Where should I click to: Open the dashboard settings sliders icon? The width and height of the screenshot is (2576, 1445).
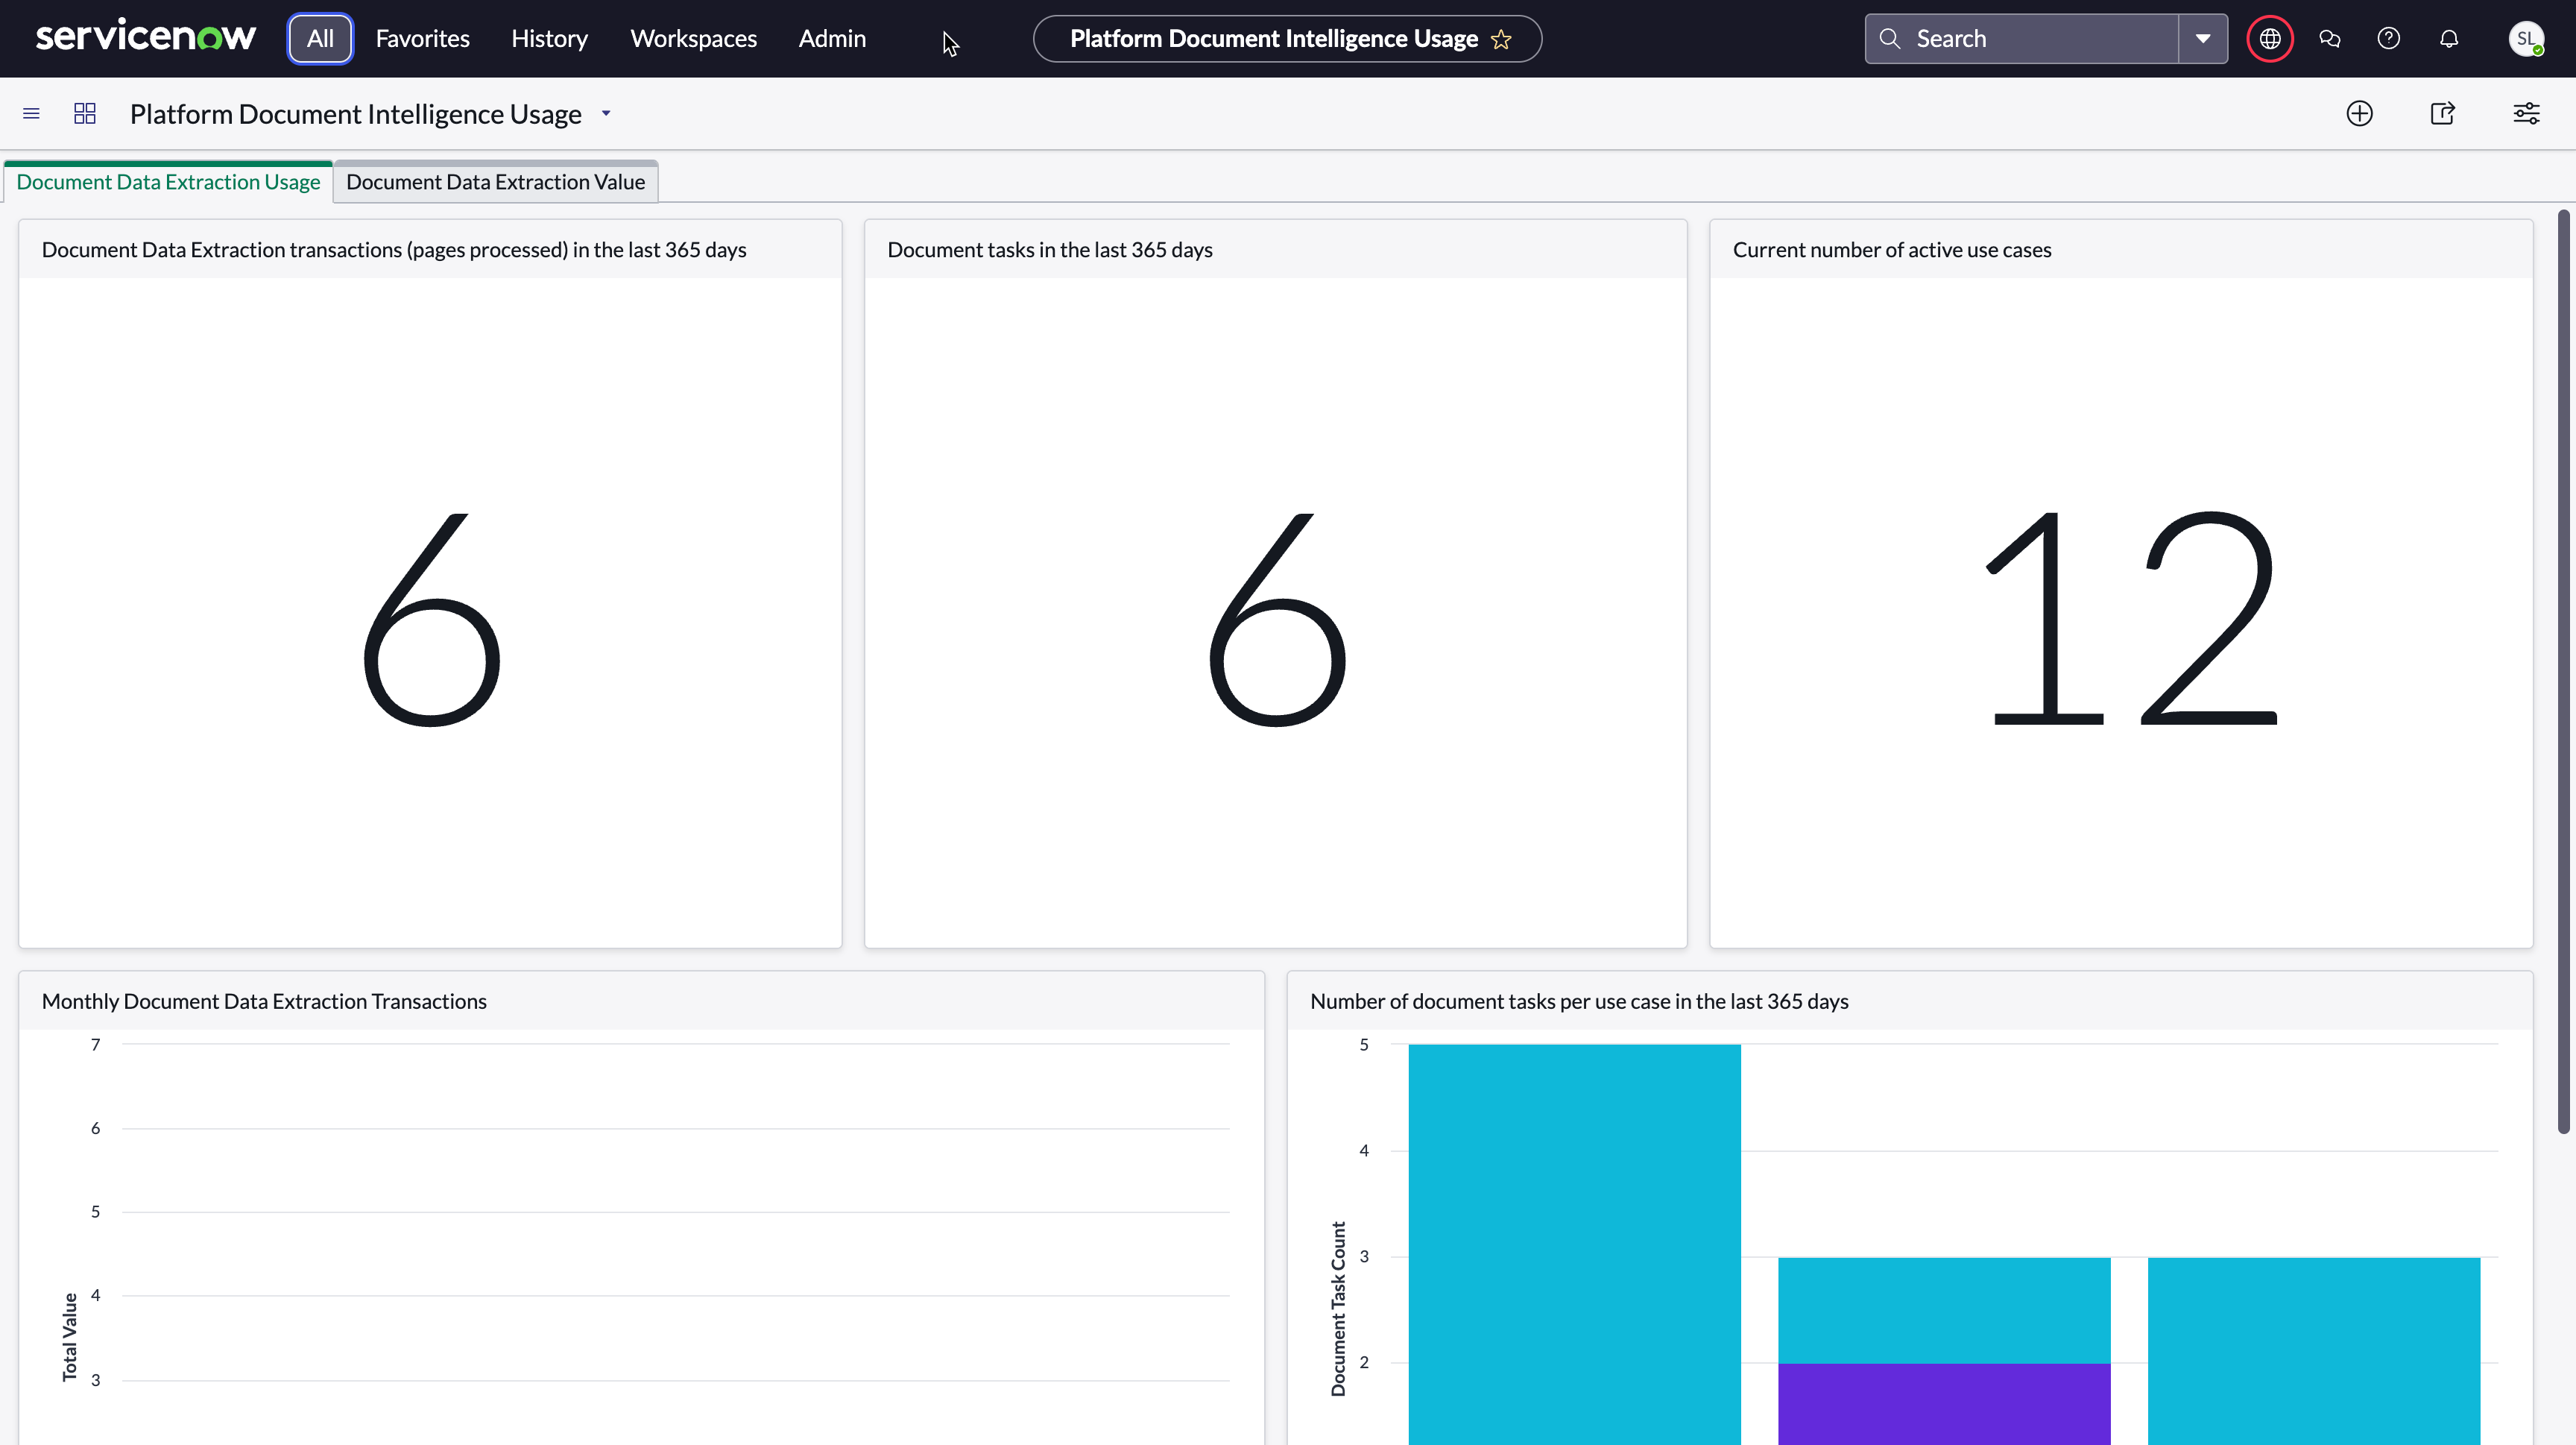pyautogui.click(x=2527, y=114)
